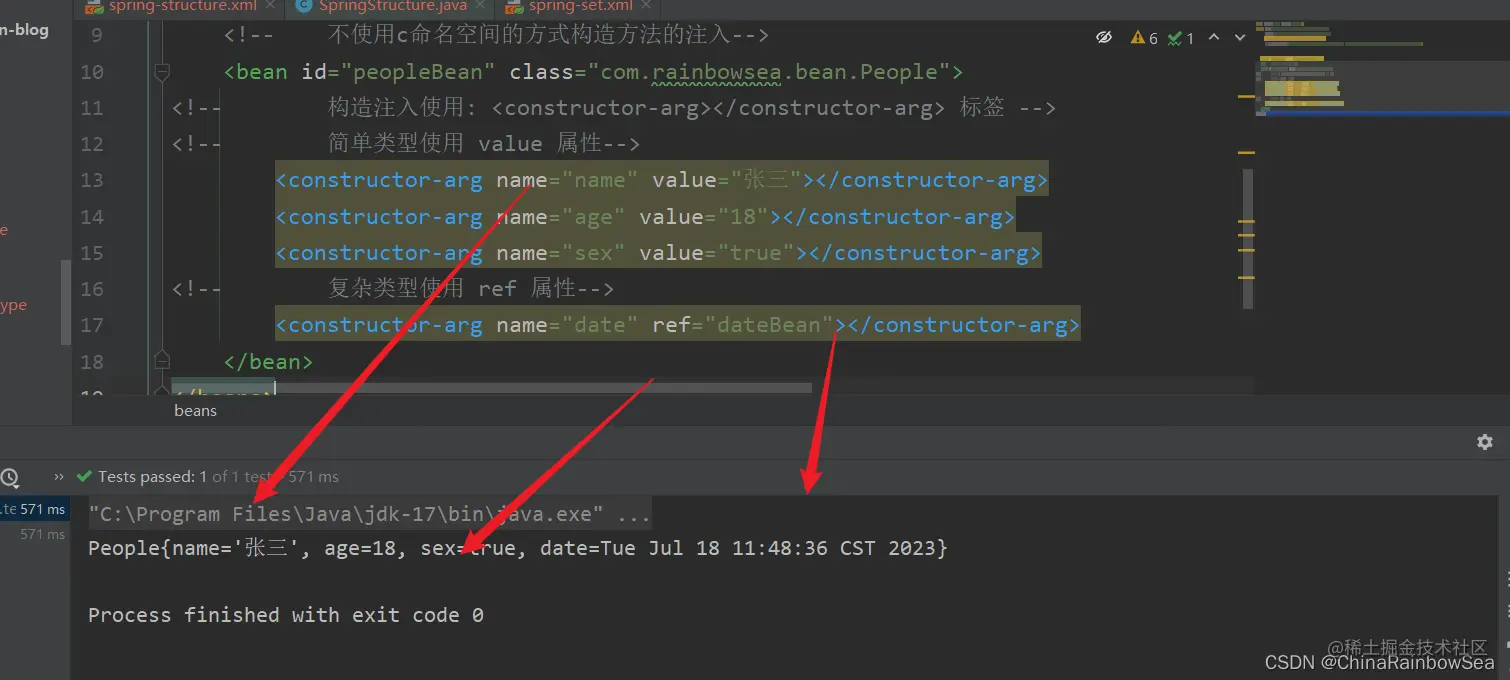Viewport: 1510px width, 680px height.
Task: Click the n-blog project label
Action: (24, 30)
